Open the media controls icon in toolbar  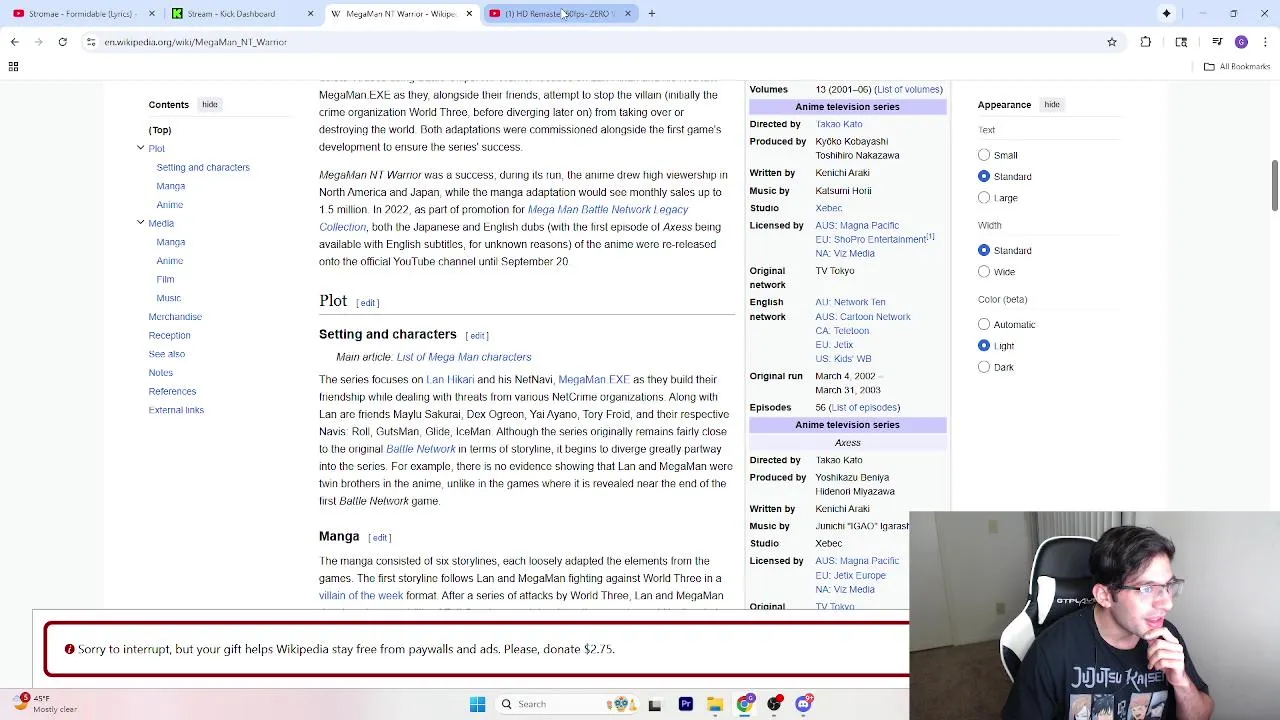[x=1217, y=42]
